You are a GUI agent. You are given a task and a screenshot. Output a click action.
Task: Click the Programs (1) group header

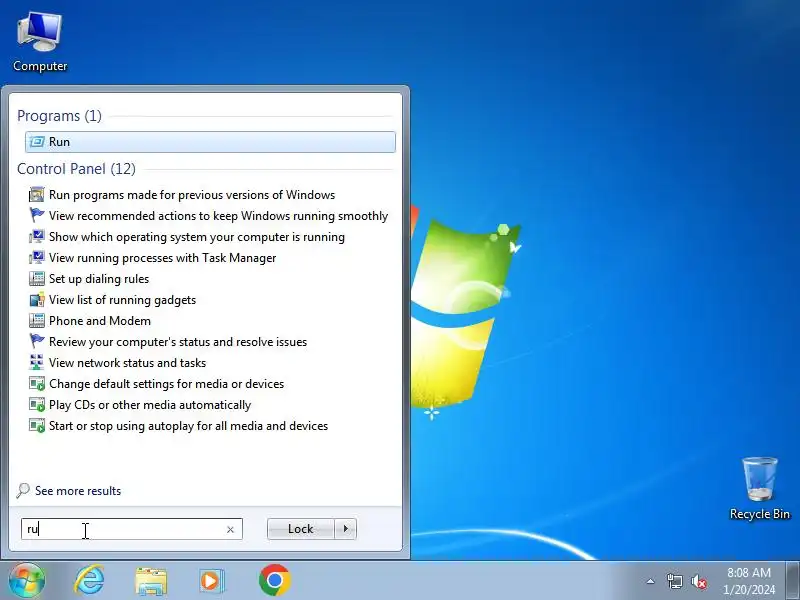coord(59,116)
